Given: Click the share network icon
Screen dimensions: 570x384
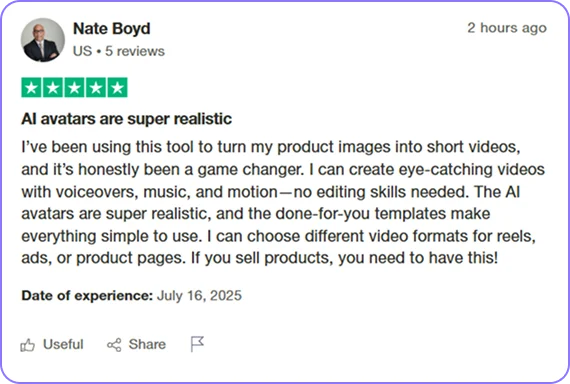Looking at the screenshot, I should pyautogui.click(x=114, y=345).
